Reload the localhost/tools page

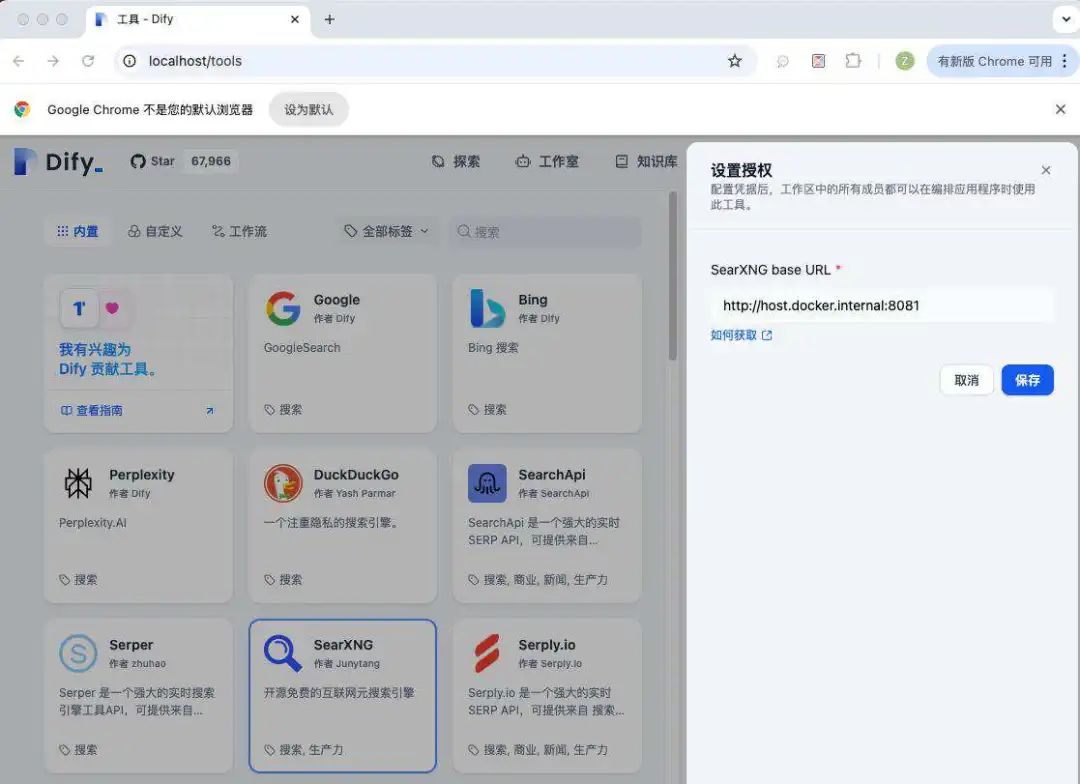[88, 61]
